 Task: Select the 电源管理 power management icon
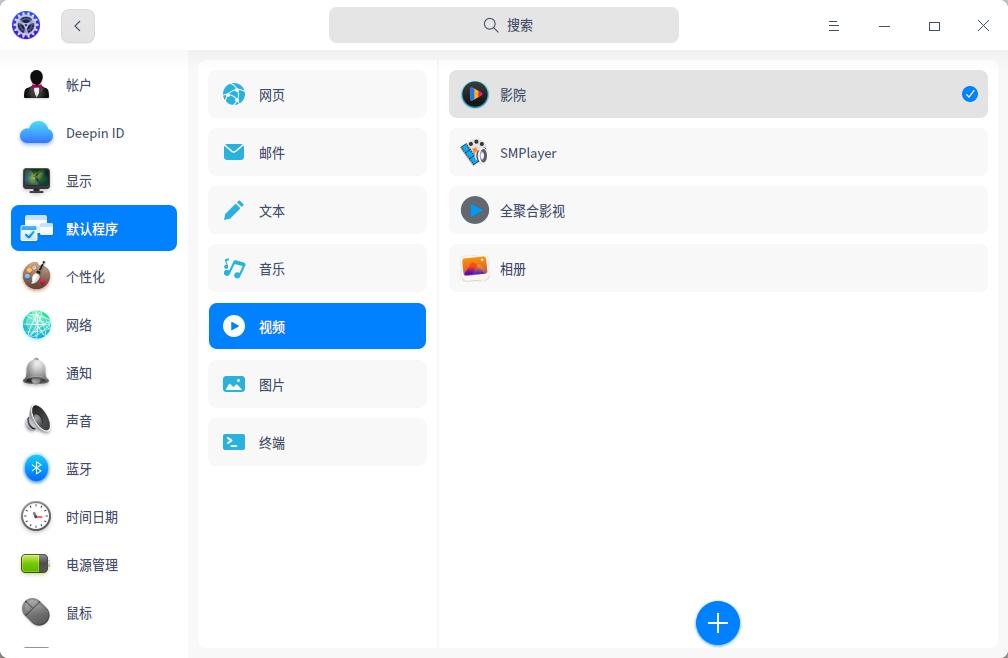[x=36, y=565]
